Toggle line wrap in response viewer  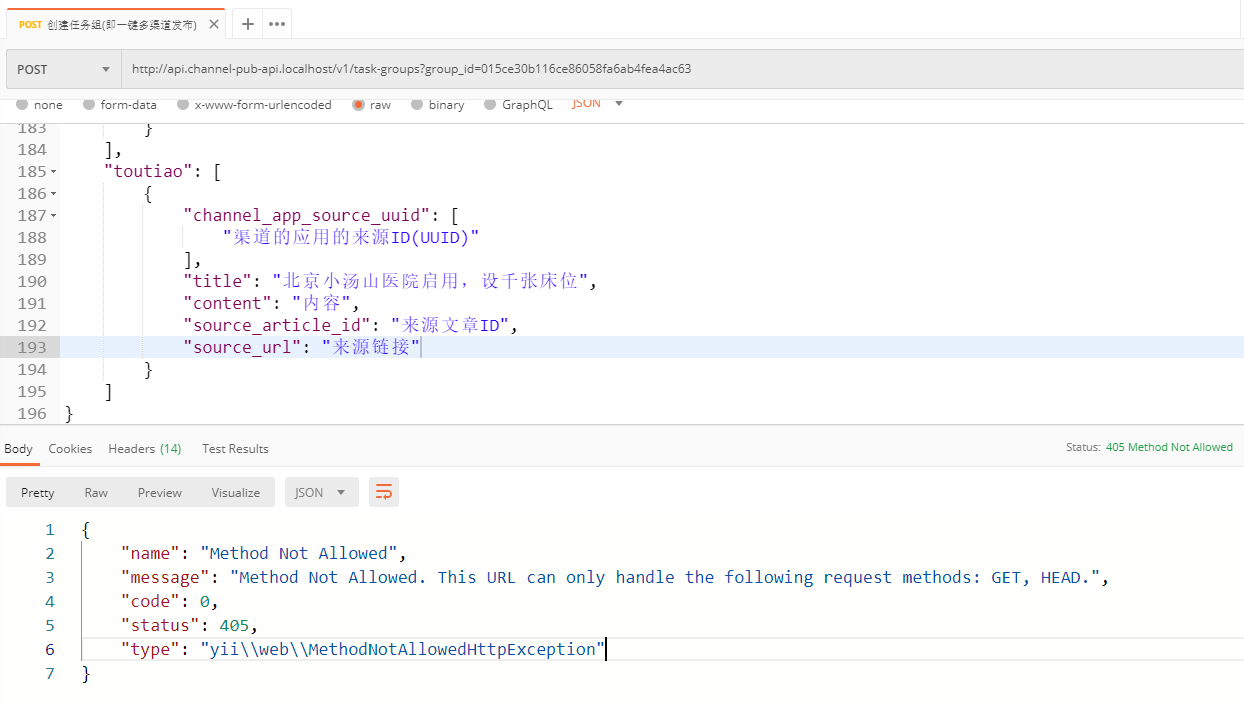click(x=384, y=492)
